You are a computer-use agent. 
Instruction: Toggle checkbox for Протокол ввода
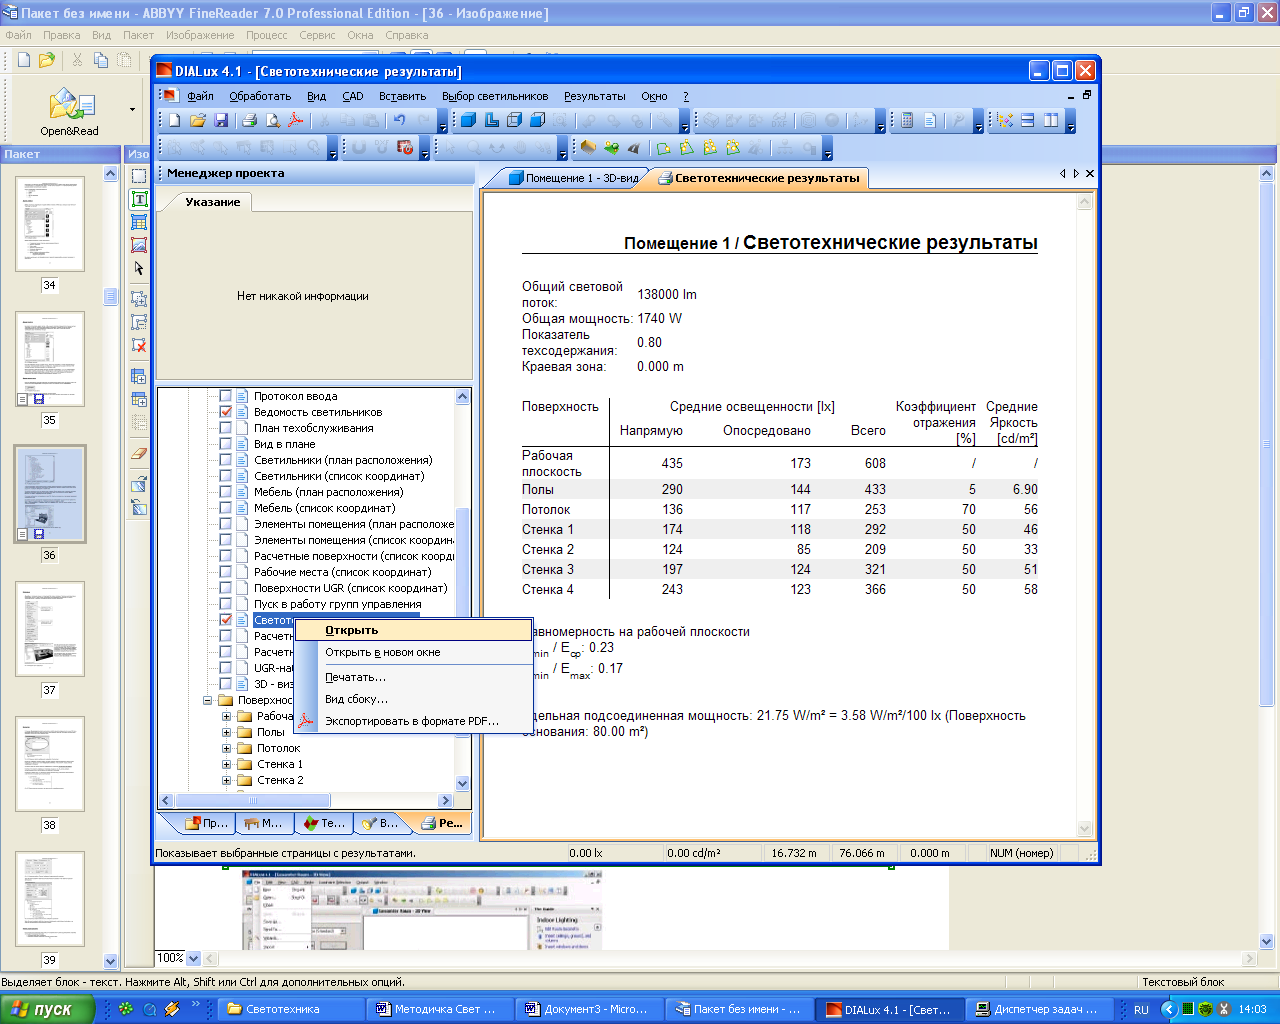(x=225, y=396)
